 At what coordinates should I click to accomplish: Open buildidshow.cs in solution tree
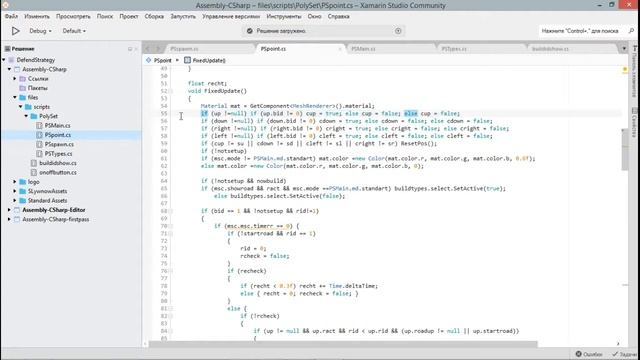(58, 163)
